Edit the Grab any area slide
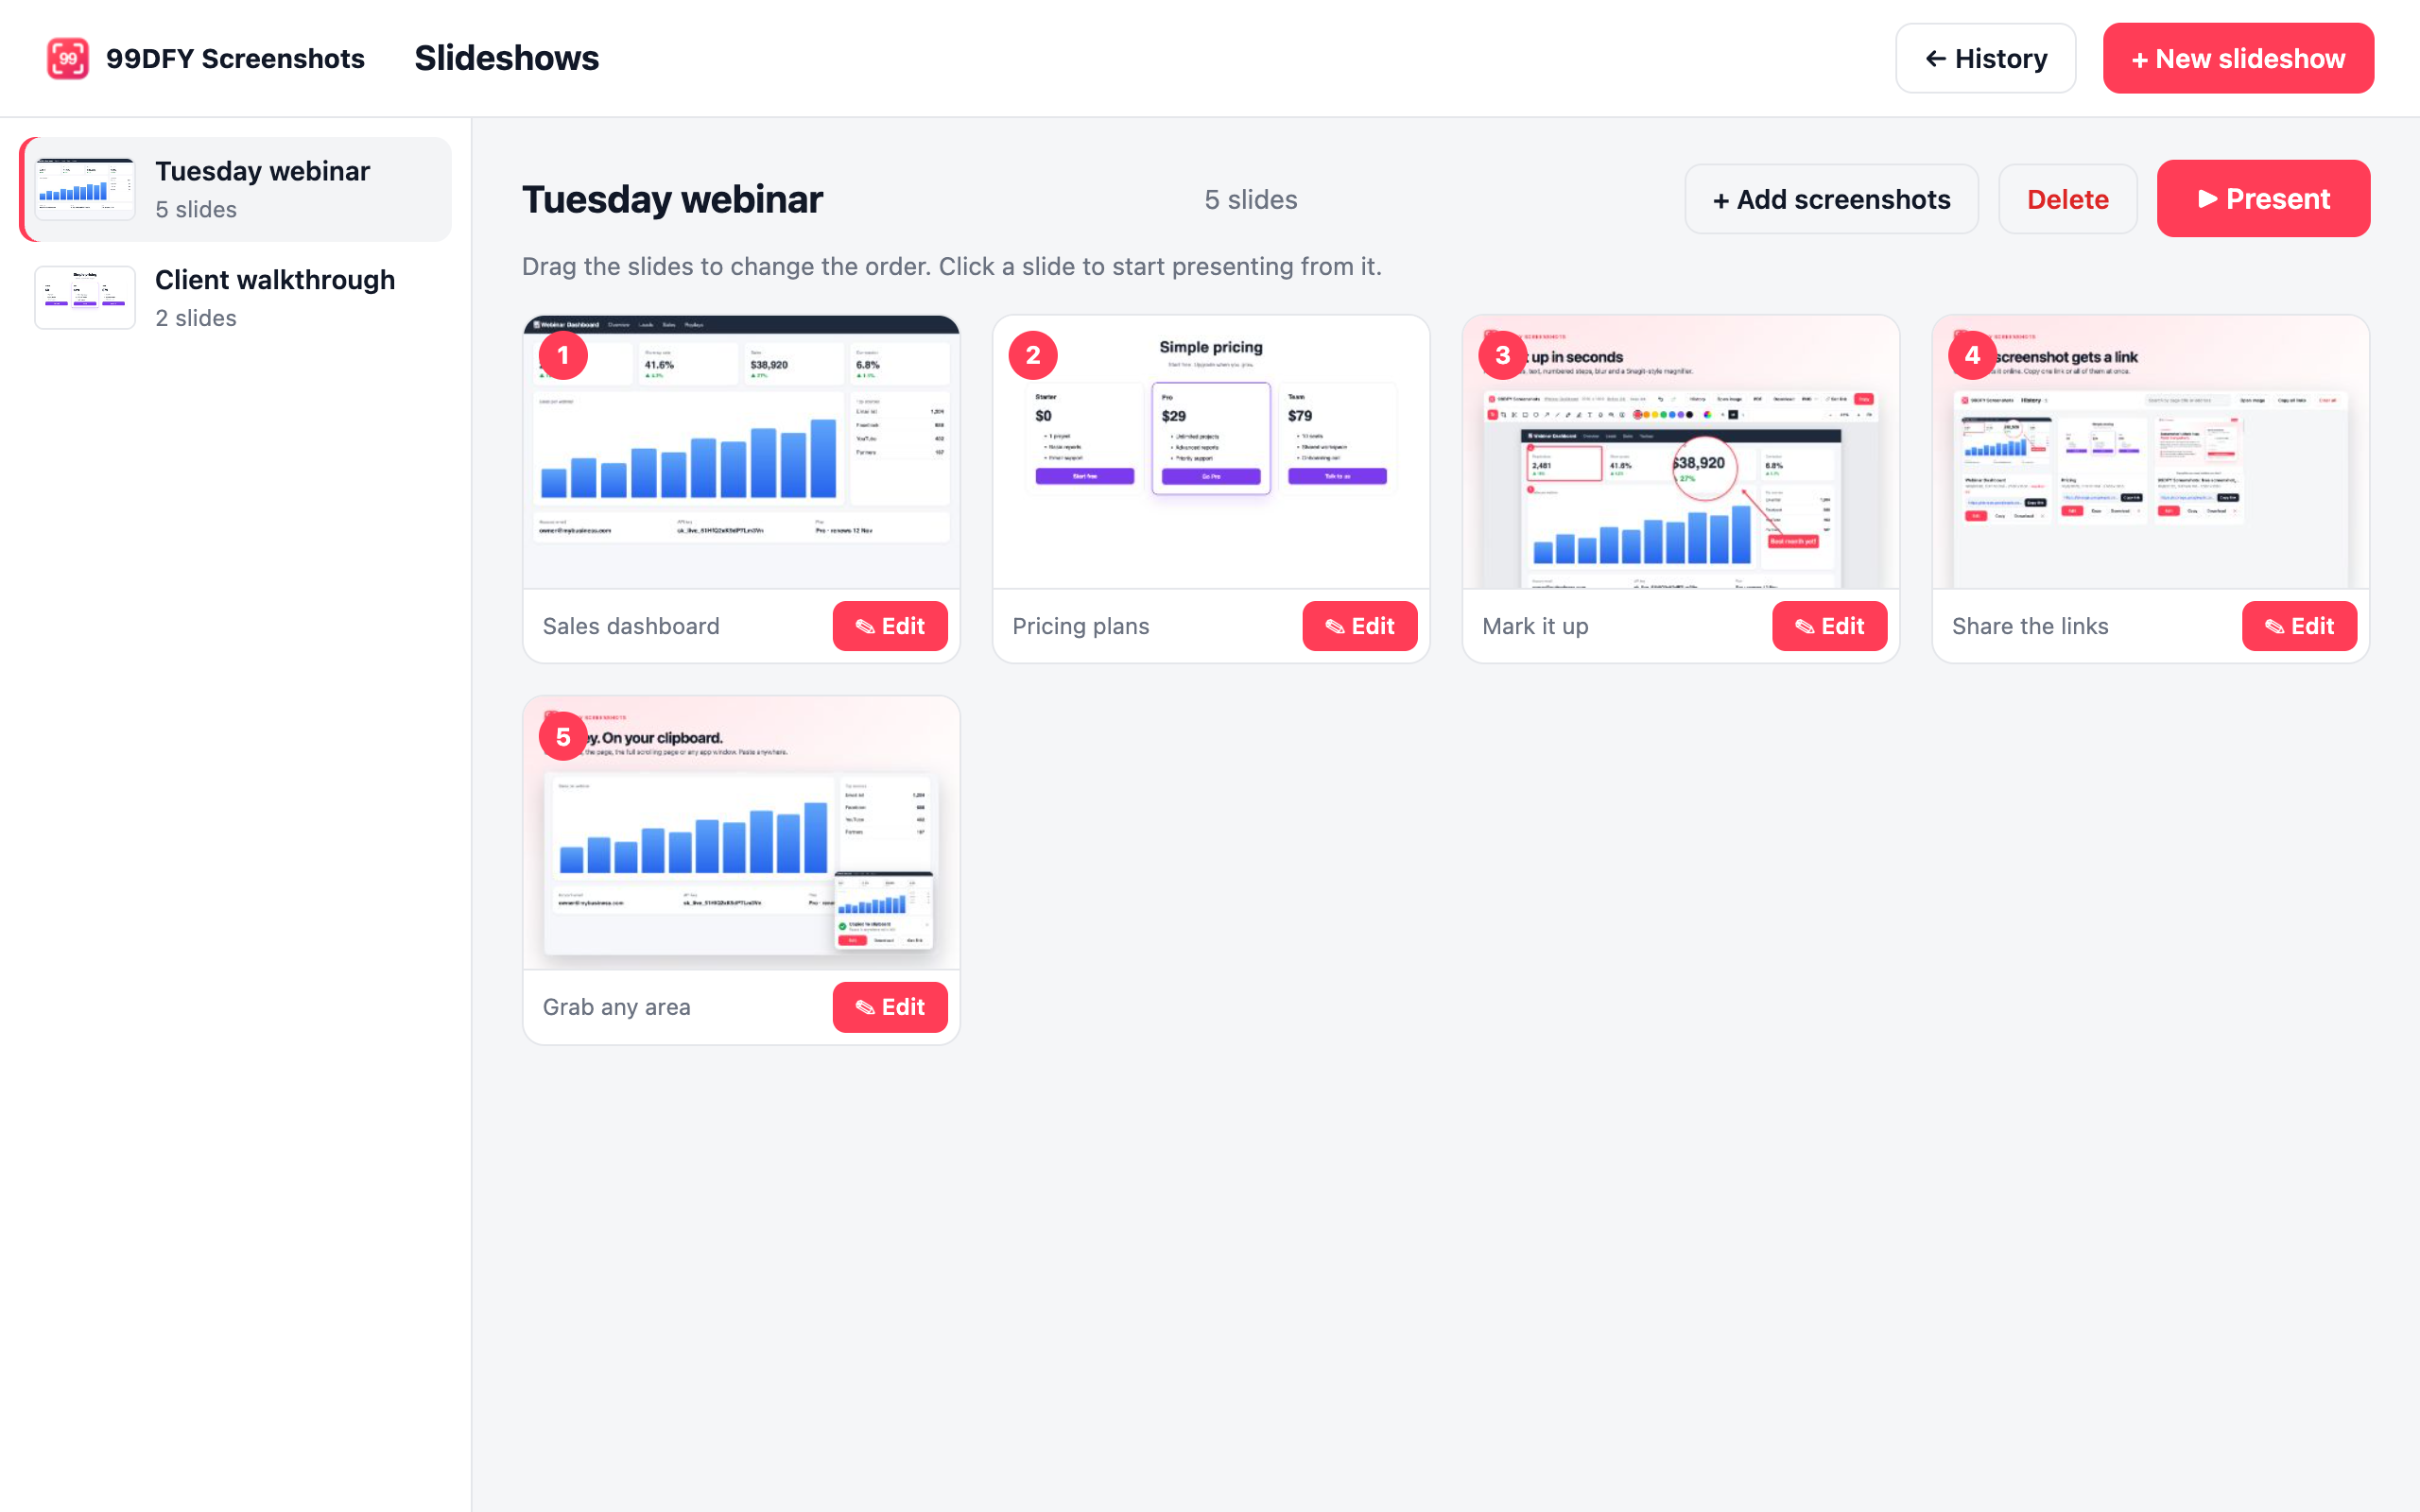This screenshot has width=2420, height=1512. pos(890,1007)
